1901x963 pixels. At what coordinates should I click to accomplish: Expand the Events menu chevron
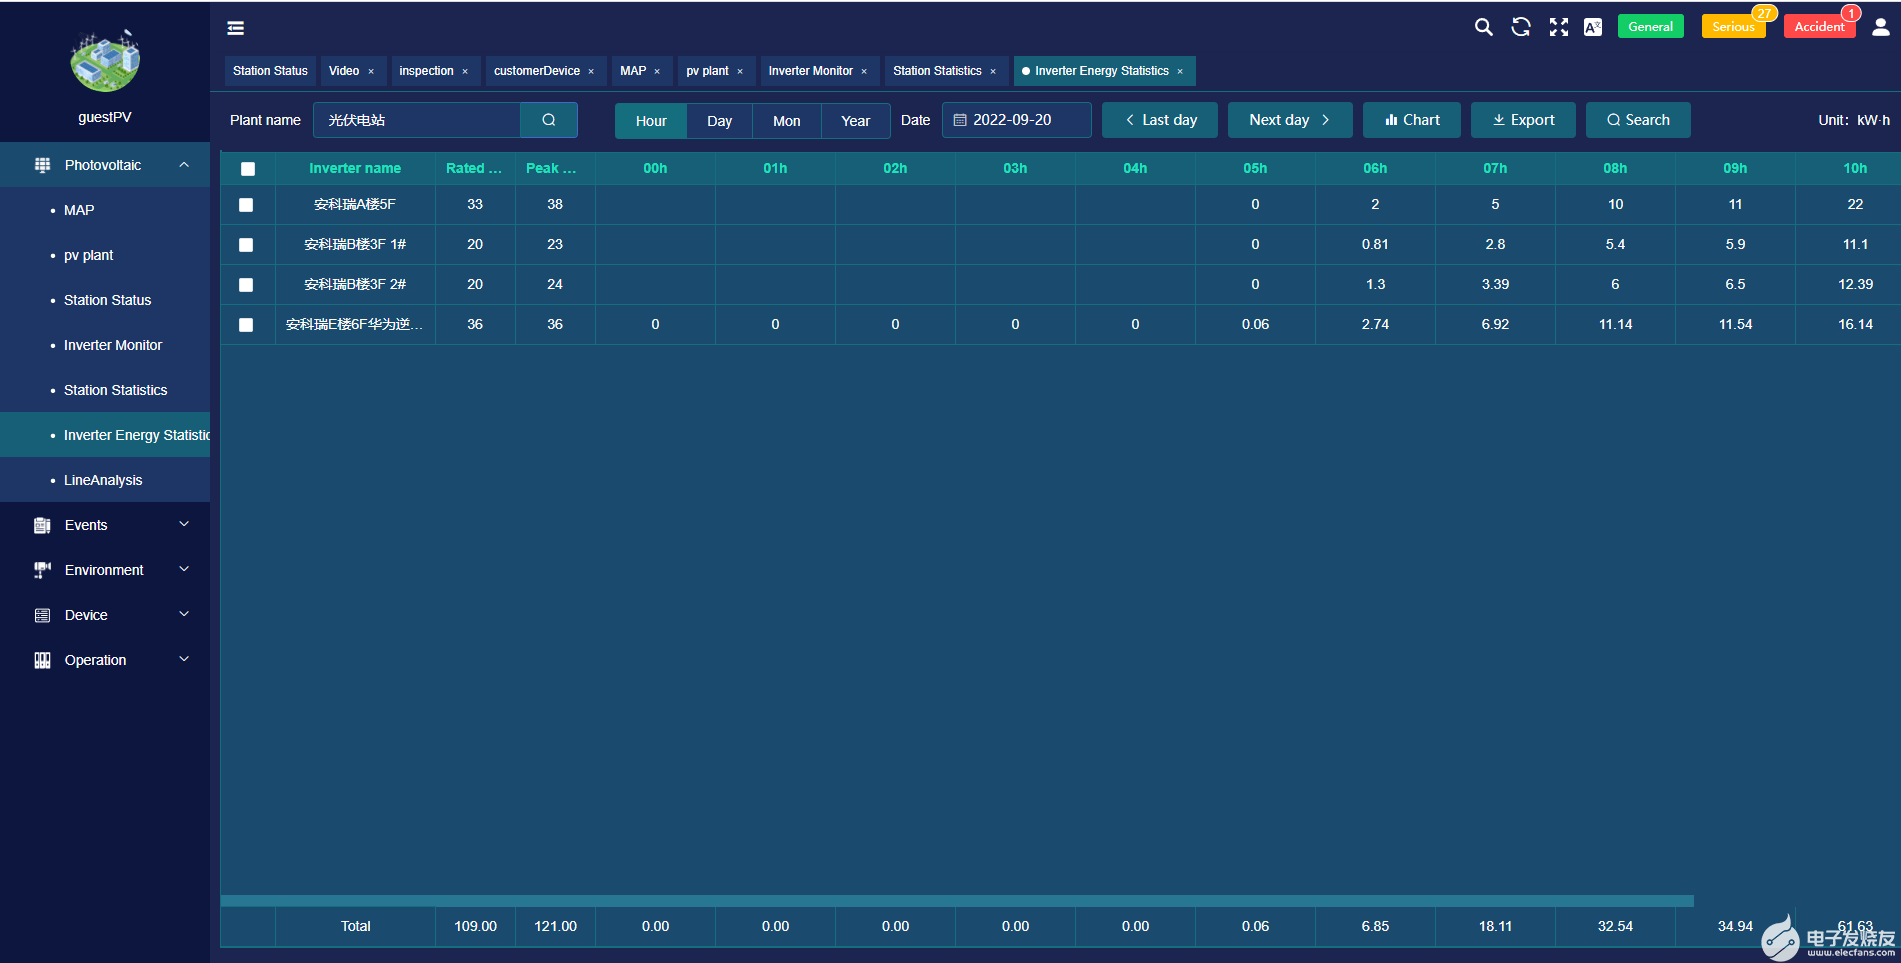click(184, 524)
